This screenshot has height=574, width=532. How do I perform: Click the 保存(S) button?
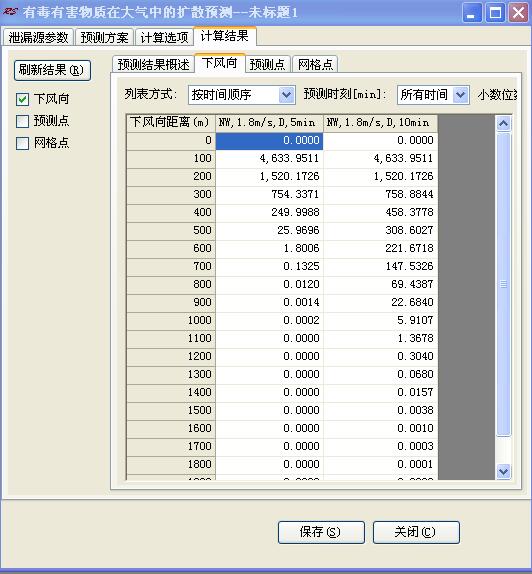(321, 532)
